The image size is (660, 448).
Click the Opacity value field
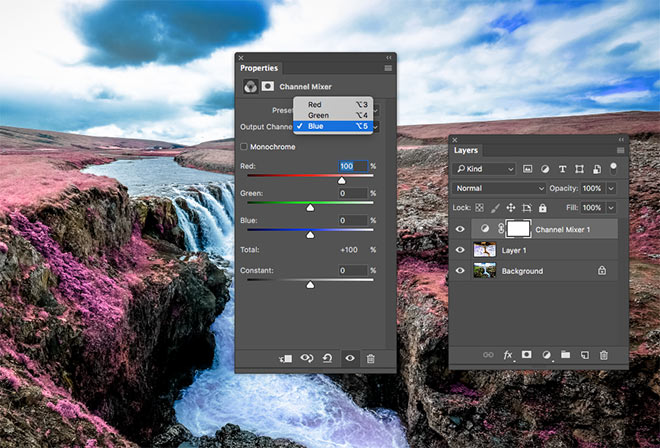(x=593, y=188)
